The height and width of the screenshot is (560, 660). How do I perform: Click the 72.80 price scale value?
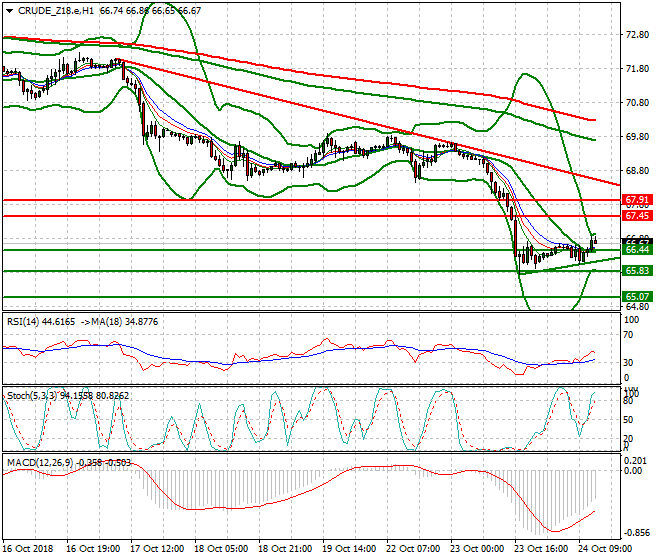(x=637, y=35)
